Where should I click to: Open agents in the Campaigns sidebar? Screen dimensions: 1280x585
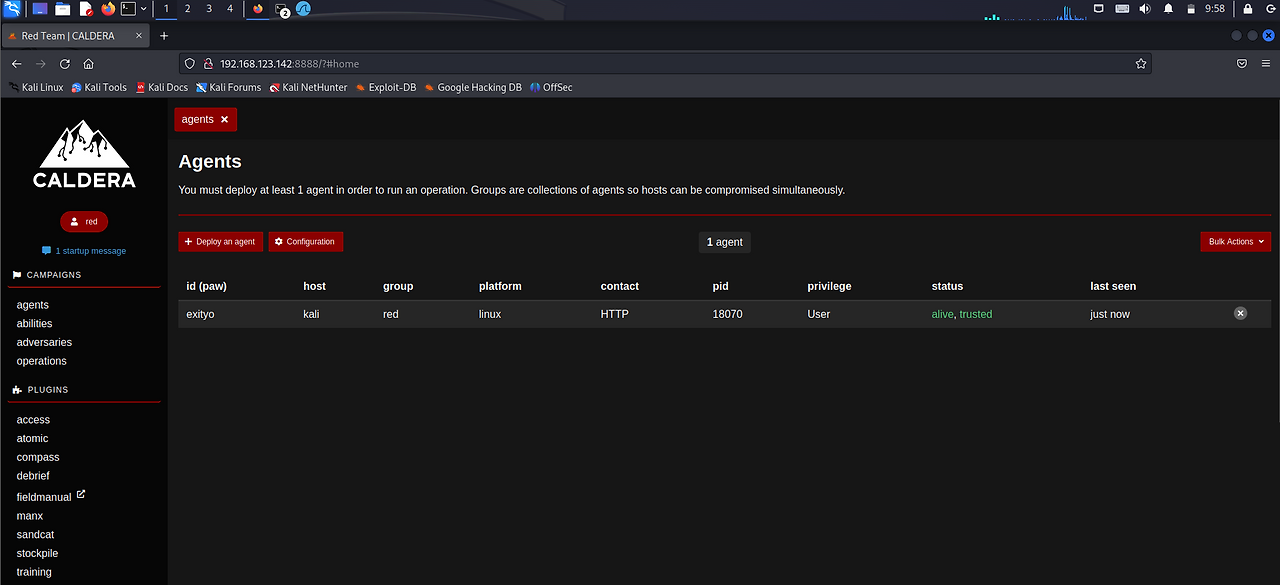coord(33,305)
